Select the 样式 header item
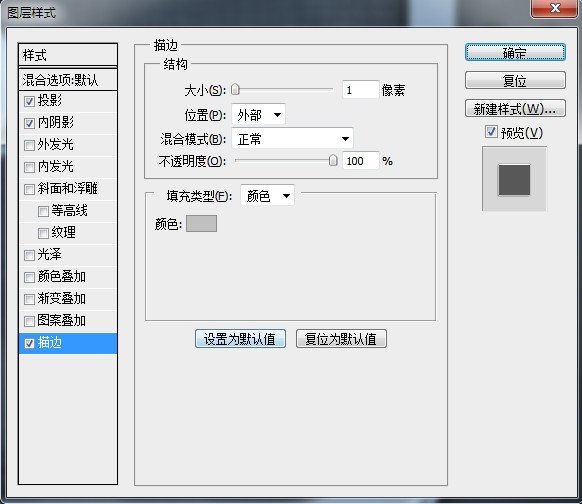The image size is (582, 504). [68, 55]
